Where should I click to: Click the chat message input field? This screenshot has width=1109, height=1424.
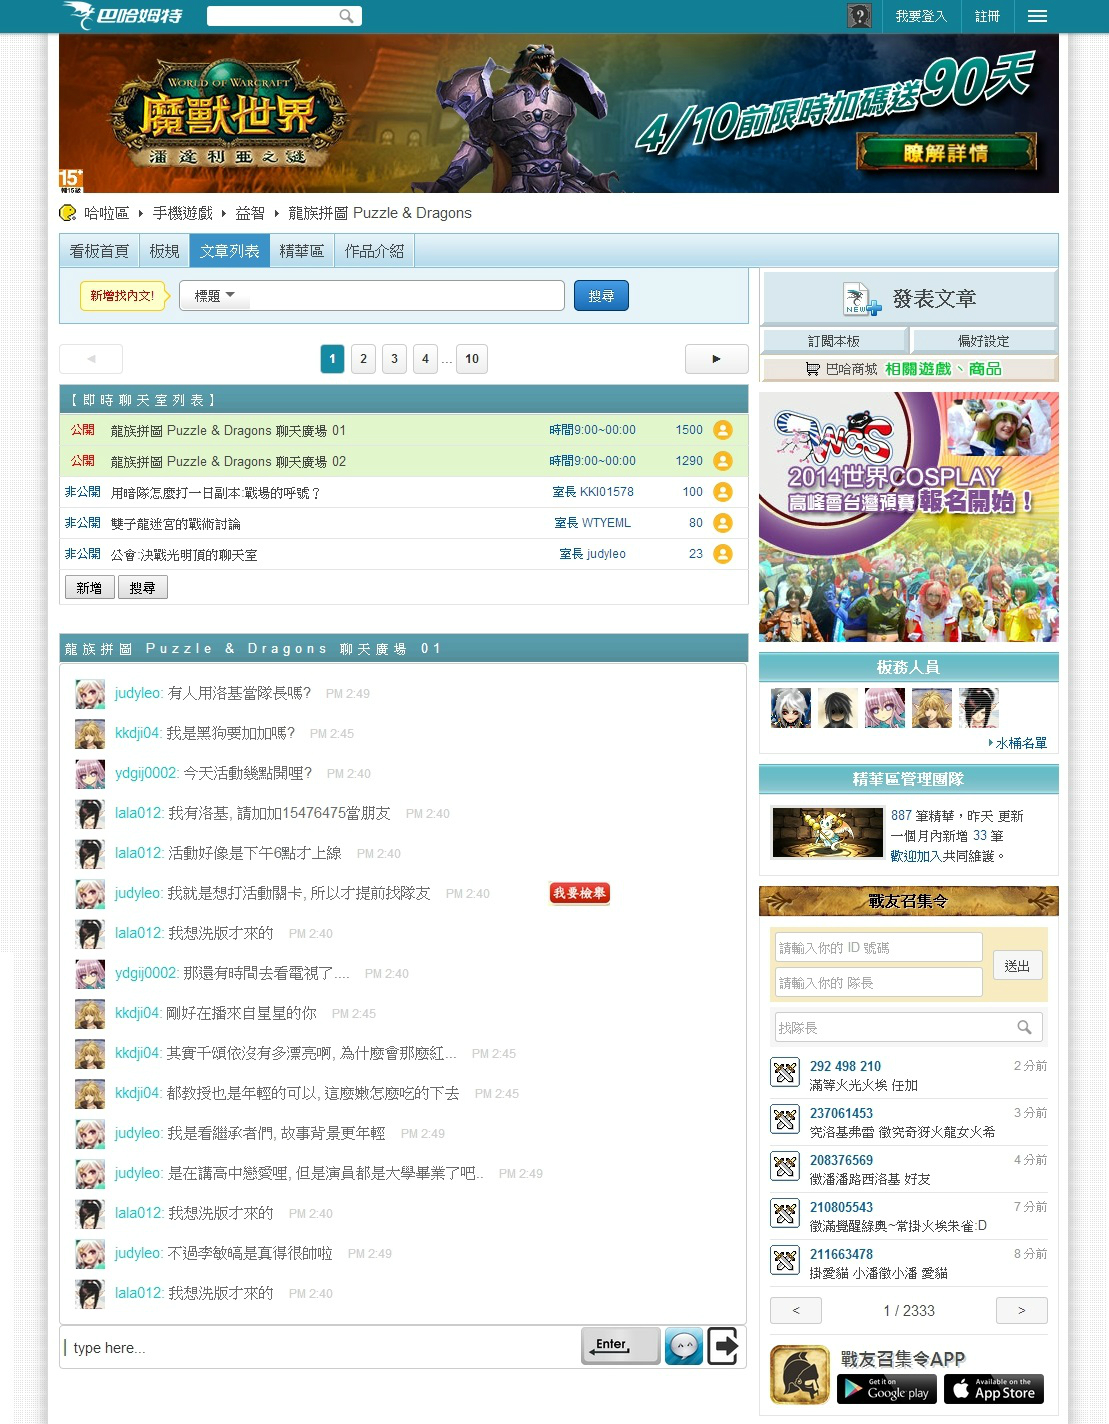[x=320, y=1347]
